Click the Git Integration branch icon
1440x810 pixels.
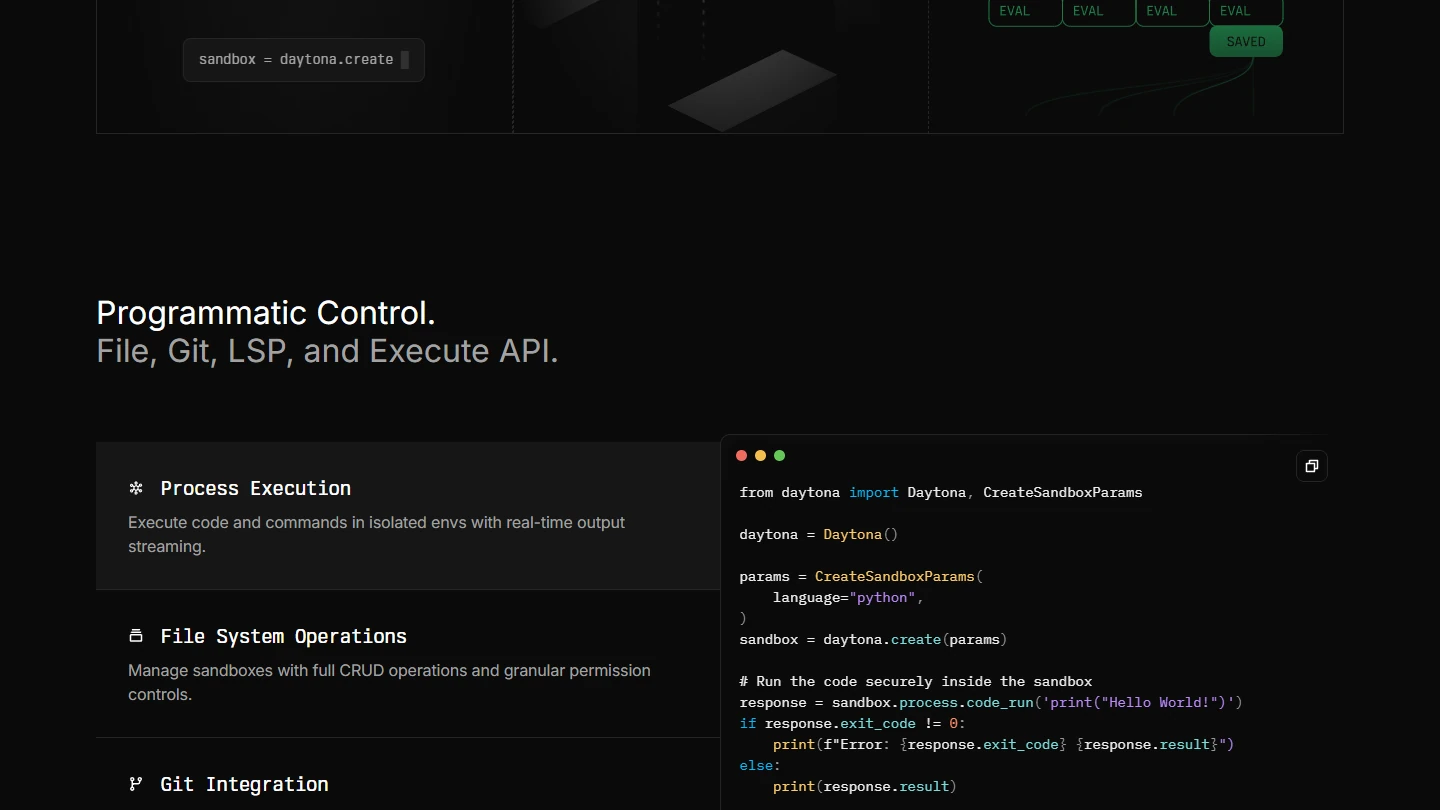[x=136, y=784]
